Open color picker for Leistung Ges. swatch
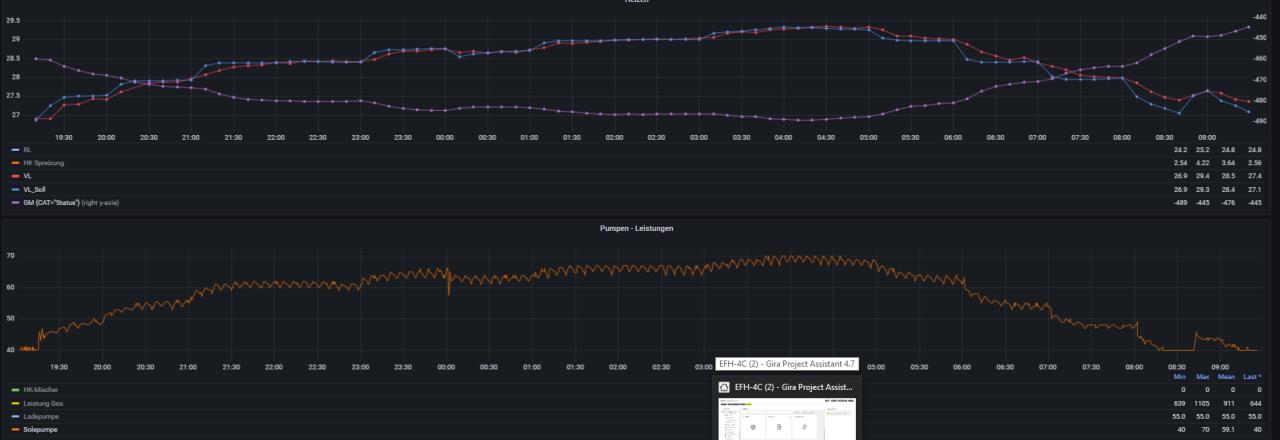1280x440 pixels. click(x=14, y=402)
